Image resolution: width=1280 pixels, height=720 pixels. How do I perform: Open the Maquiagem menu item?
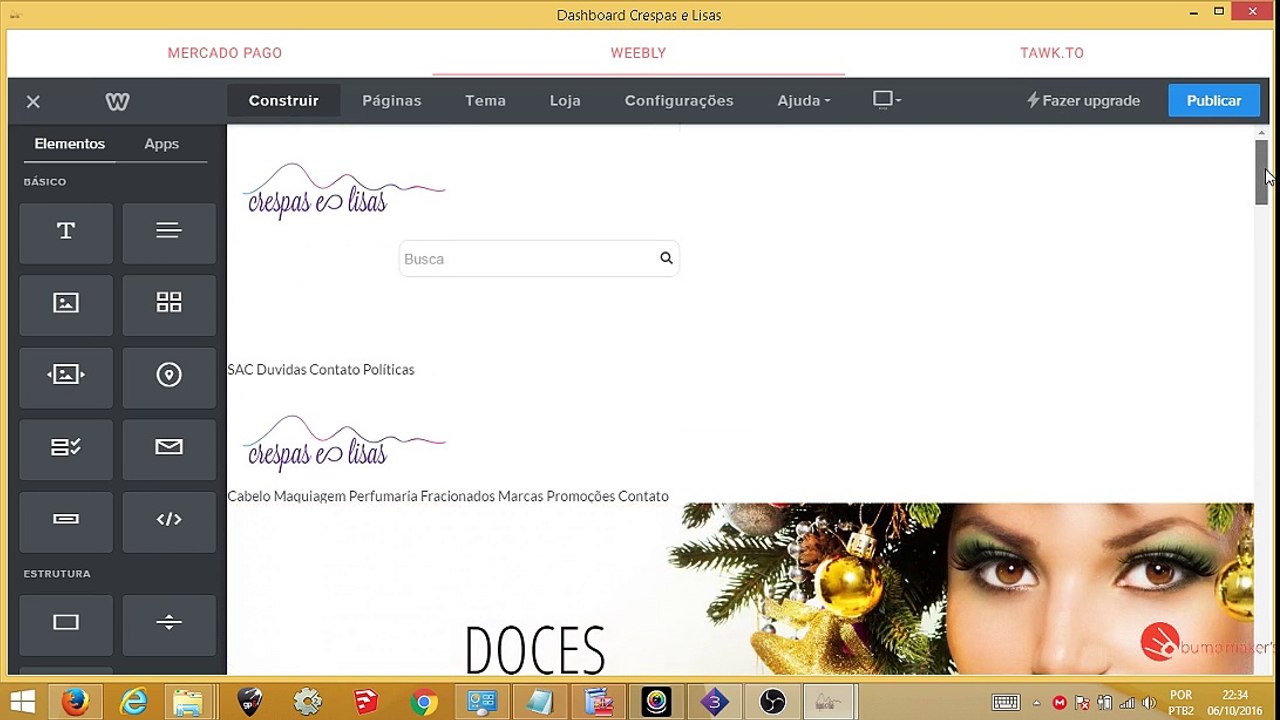coord(309,496)
